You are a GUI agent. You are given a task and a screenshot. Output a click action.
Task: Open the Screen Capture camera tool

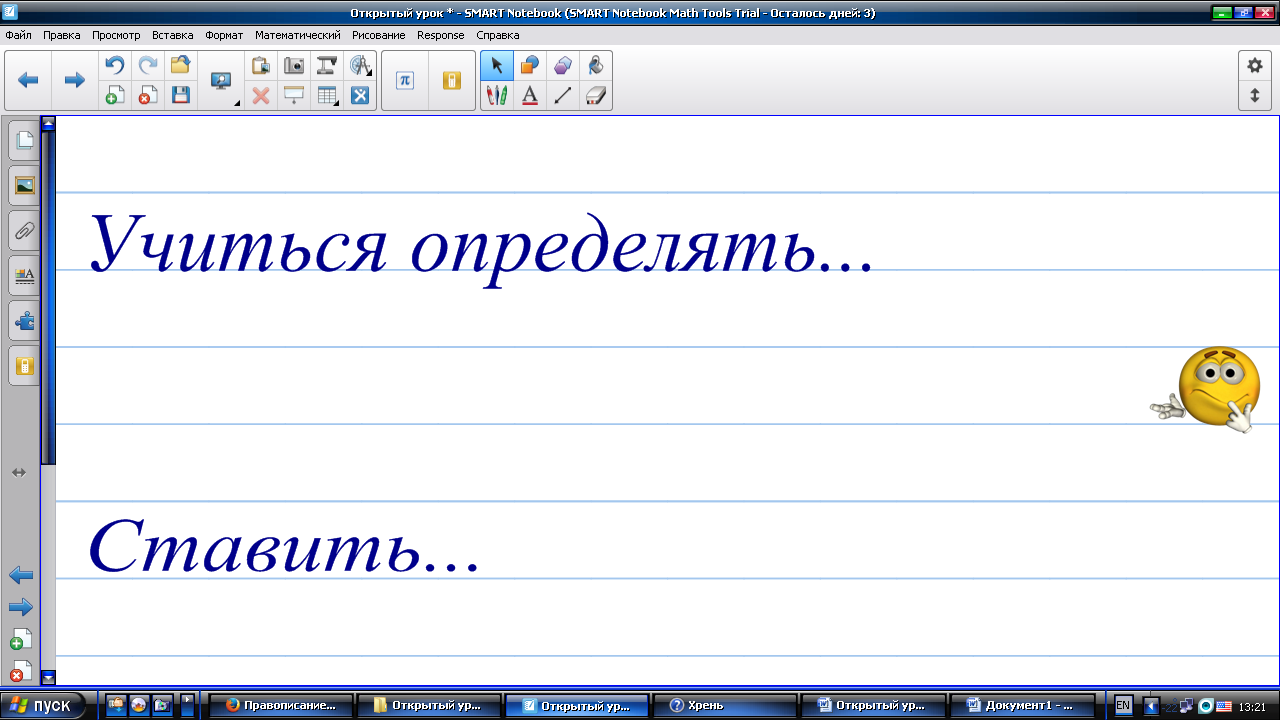(x=294, y=66)
